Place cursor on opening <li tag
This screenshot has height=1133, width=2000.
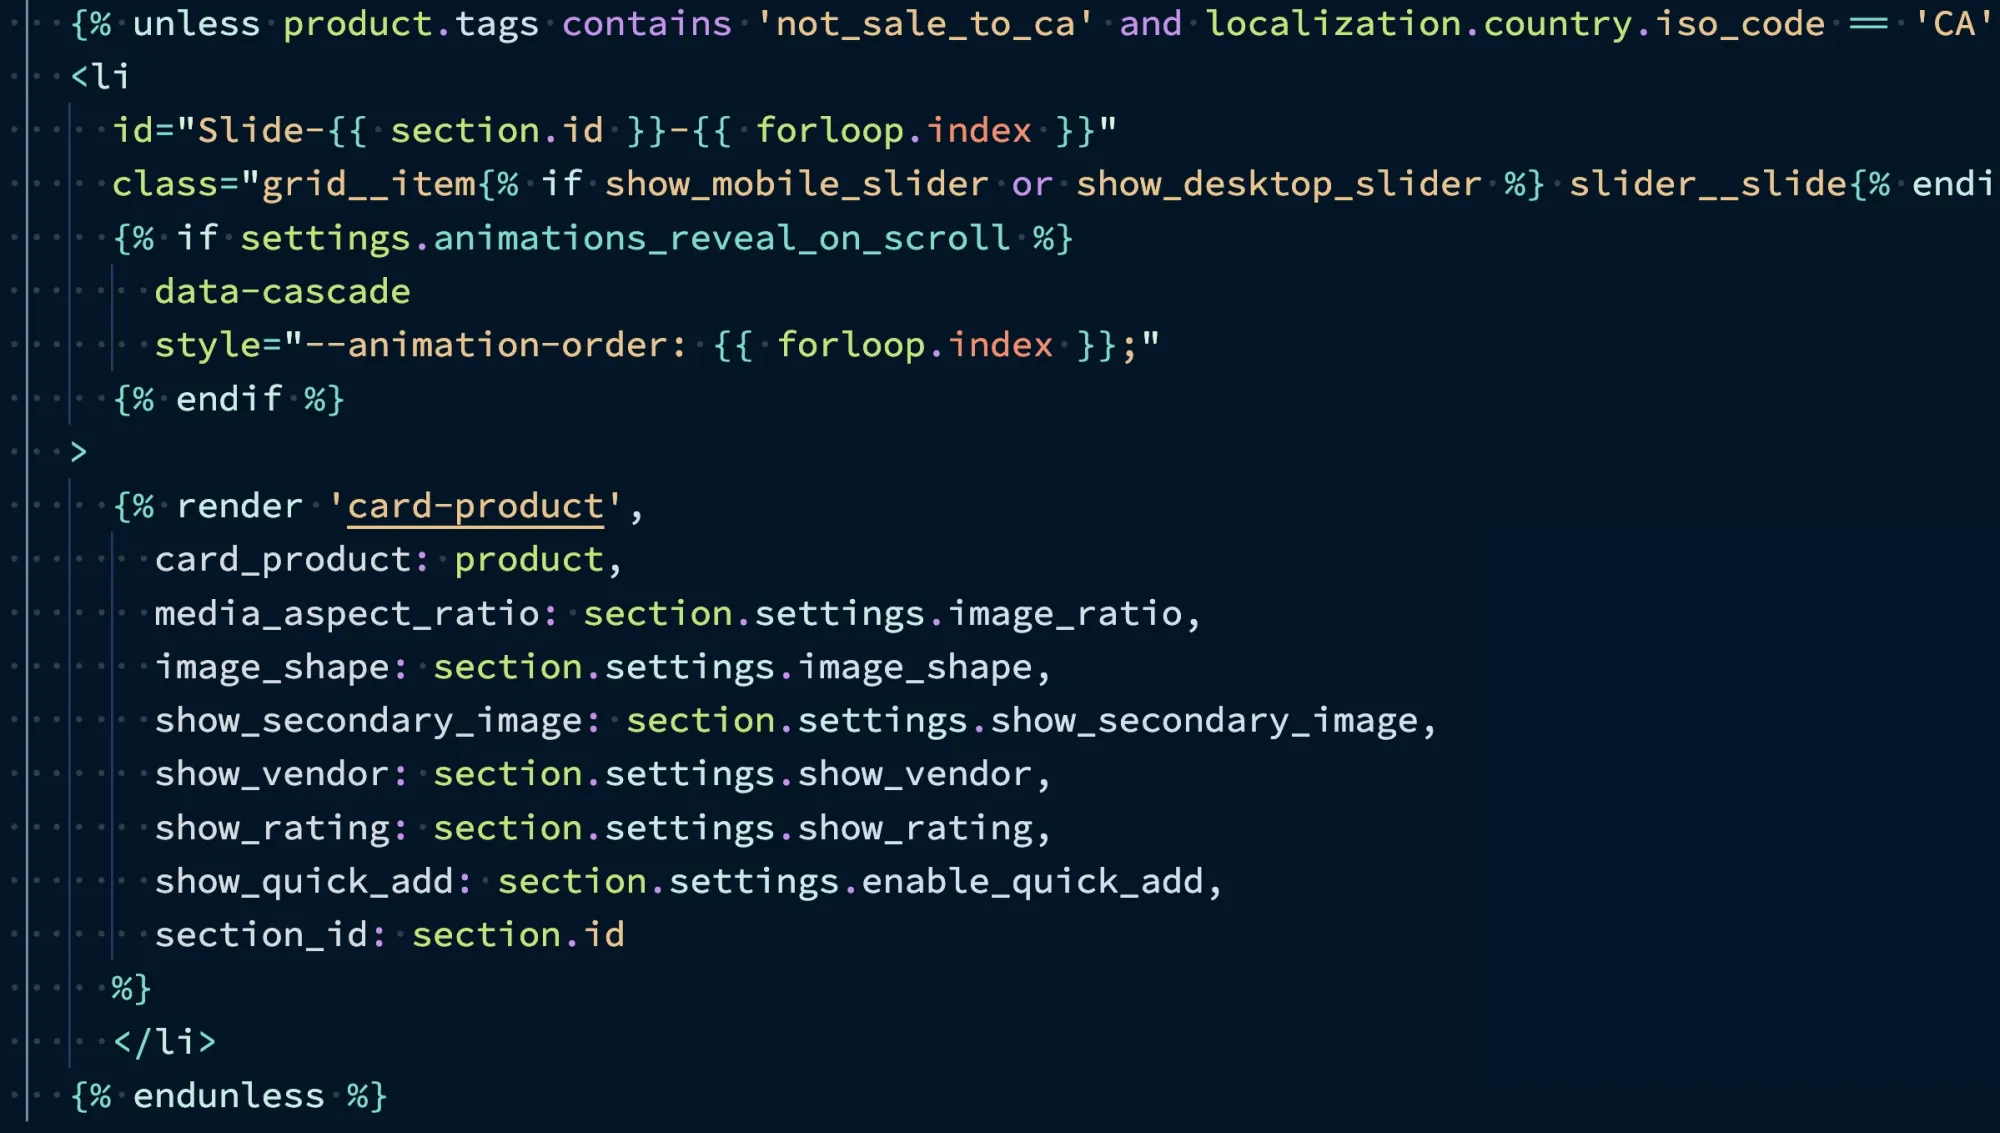click(100, 77)
